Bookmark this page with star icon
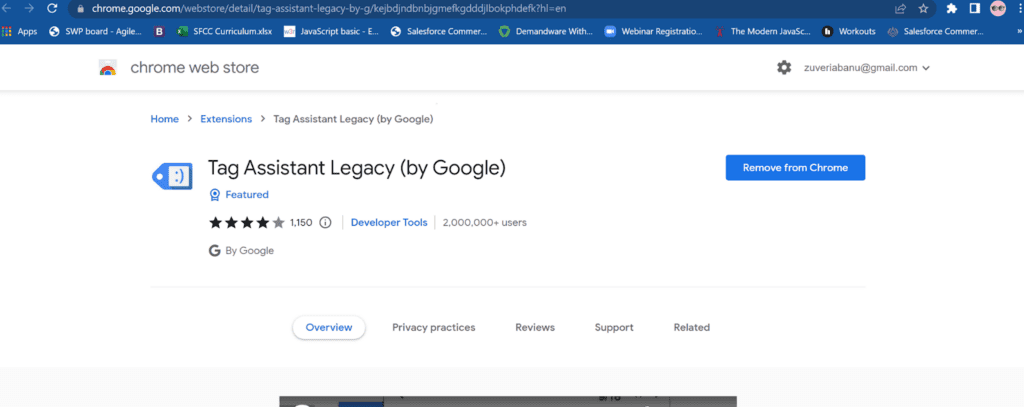The image size is (1024, 407). pos(923,8)
